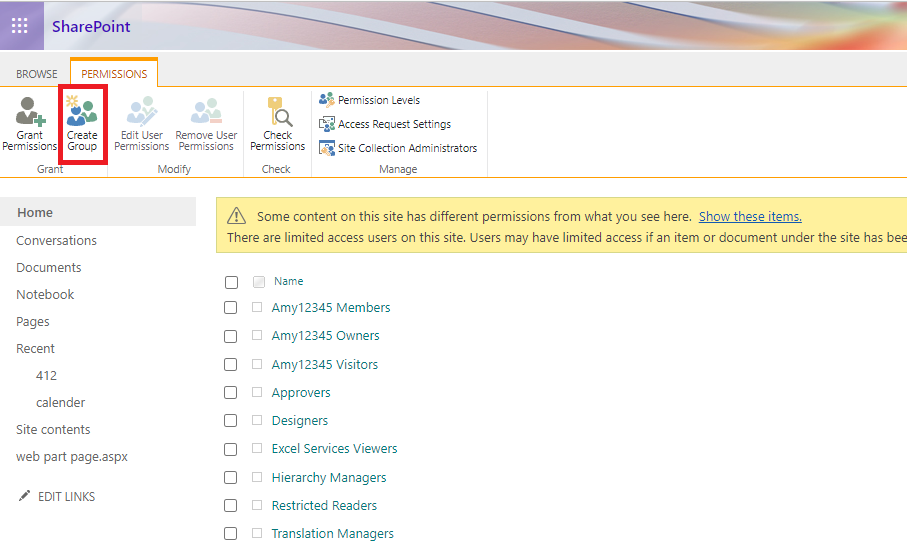Check the Amy12345 Owners row checkbox
907x548 pixels.
click(x=230, y=336)
